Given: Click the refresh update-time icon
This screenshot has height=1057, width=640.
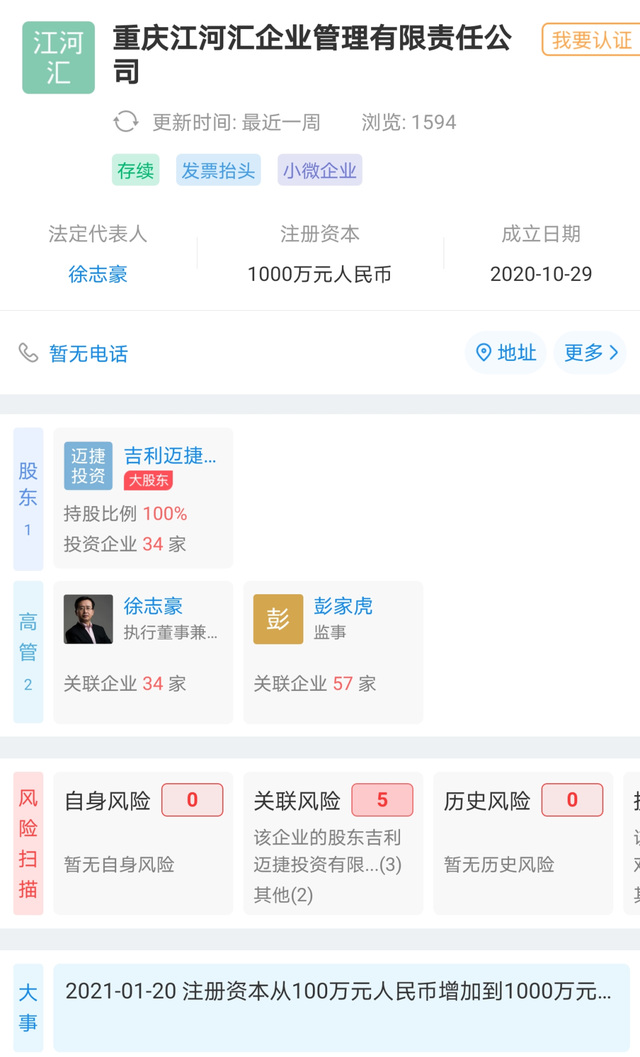Looking at the screenshot, I should 126,122.
